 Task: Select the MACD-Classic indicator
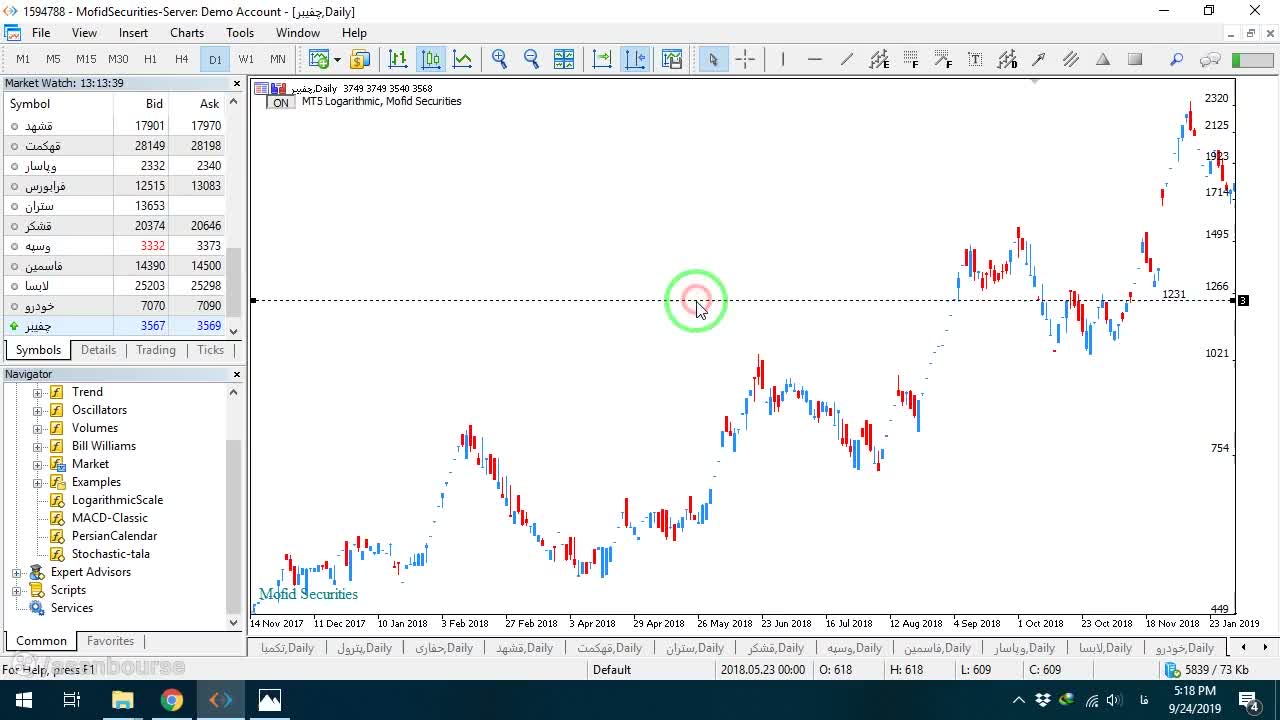(109, 518)
